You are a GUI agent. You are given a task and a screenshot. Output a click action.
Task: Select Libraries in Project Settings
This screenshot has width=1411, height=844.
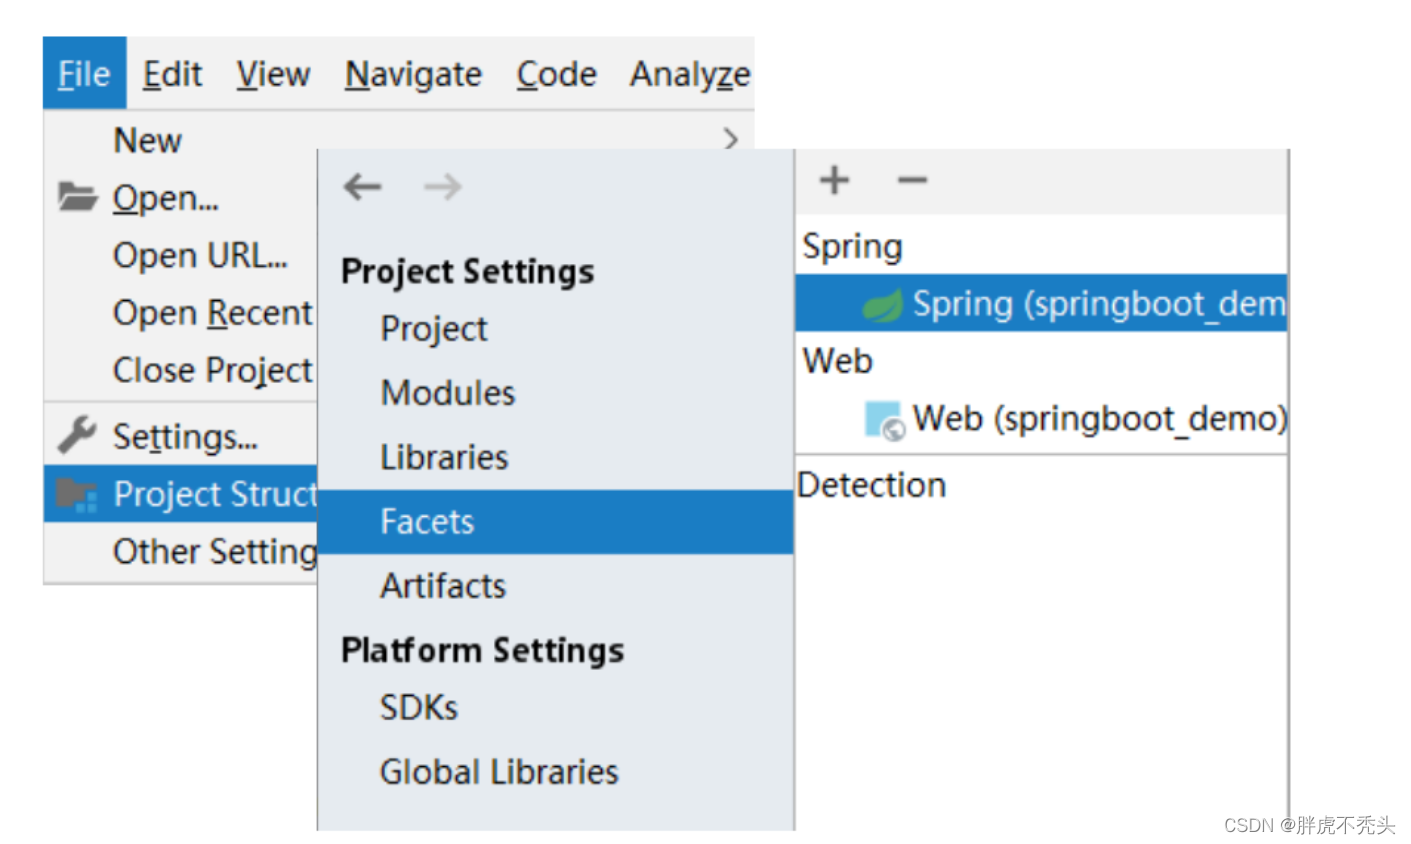point(444,457)
